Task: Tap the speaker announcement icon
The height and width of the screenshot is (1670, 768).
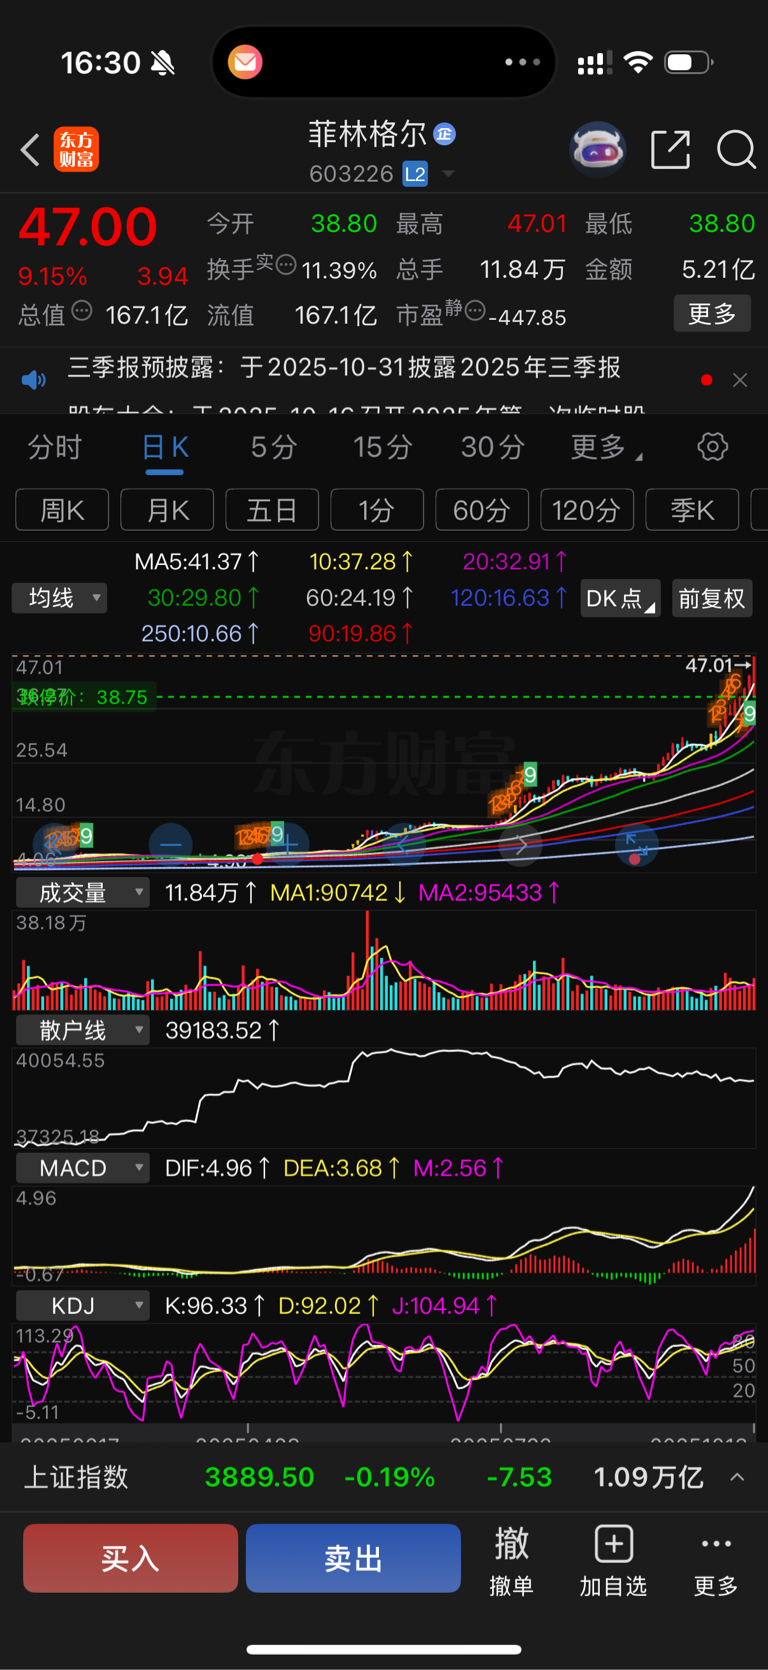Action: pos(34,380)
